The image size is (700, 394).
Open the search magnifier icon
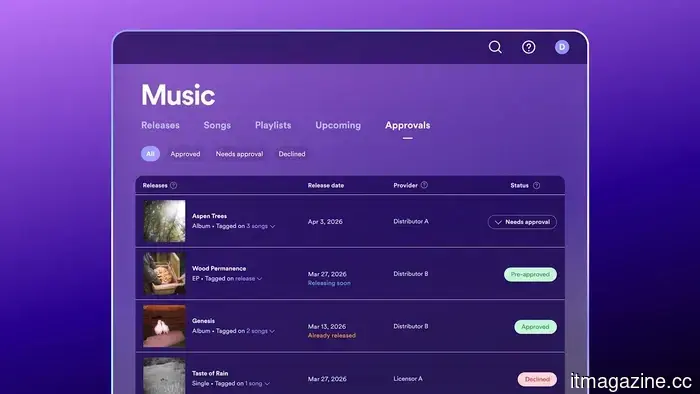click(x=495, y=47)
